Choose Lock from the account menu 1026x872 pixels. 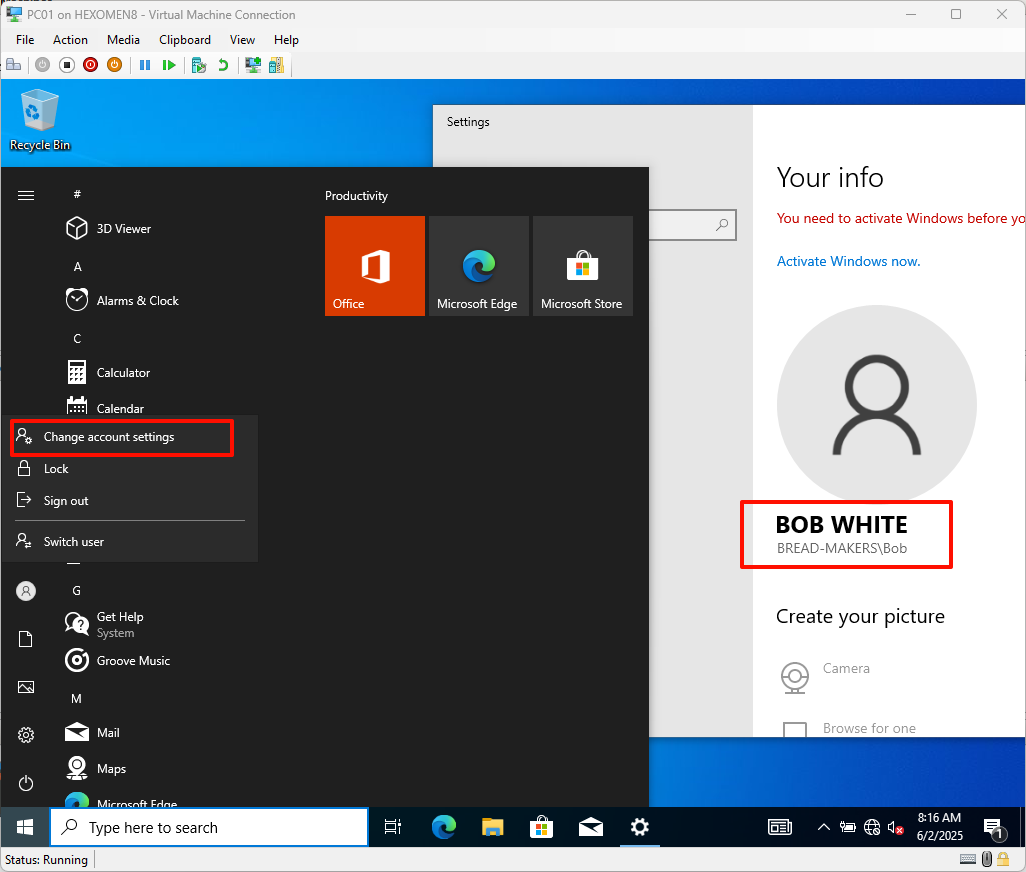[130, 469]
